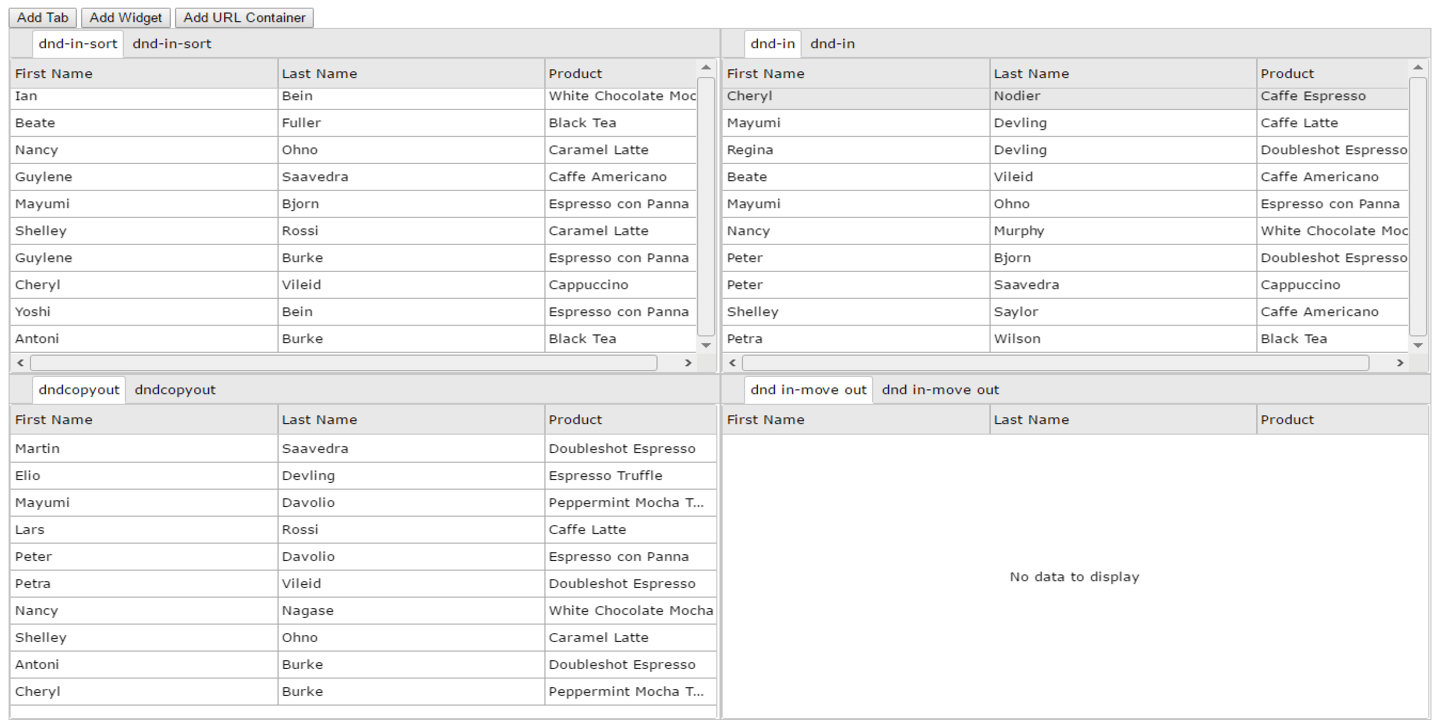This screenshot has width=1440, height=720.
Task: Click the left arrow of the dnd-in horizontal scrollbar
Action: 732,363
